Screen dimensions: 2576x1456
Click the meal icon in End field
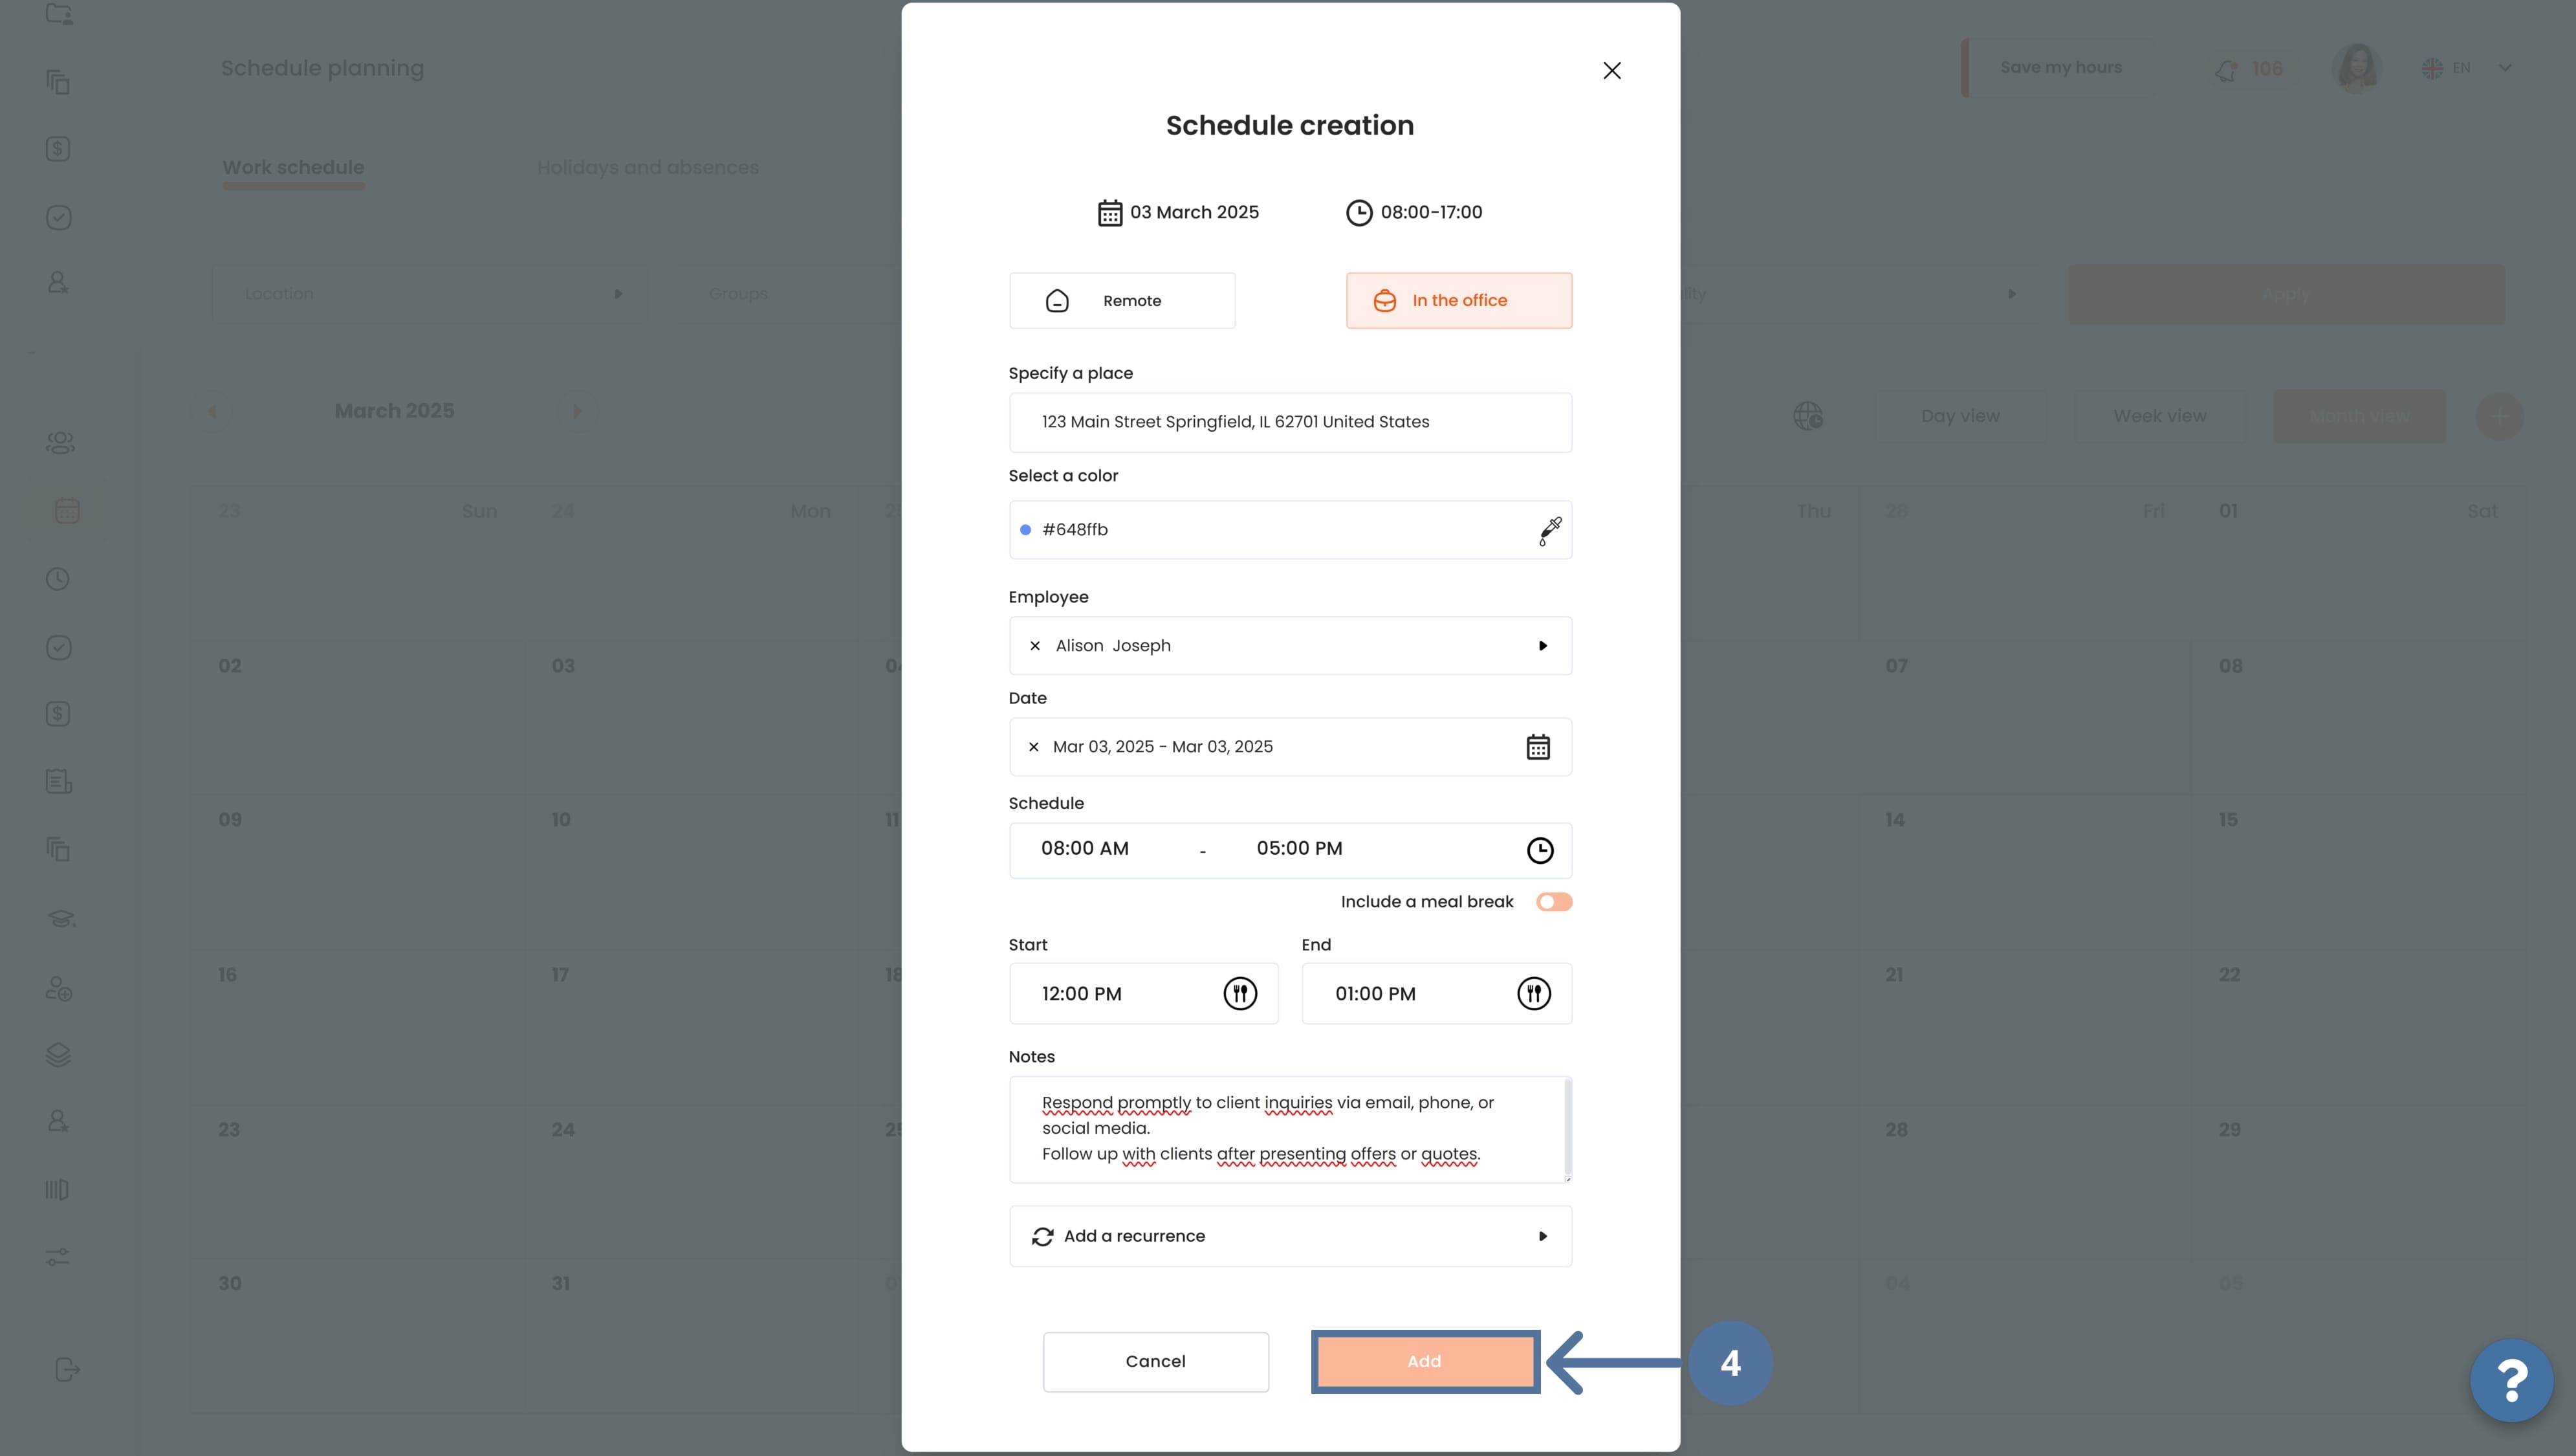tap(1533, 994)
